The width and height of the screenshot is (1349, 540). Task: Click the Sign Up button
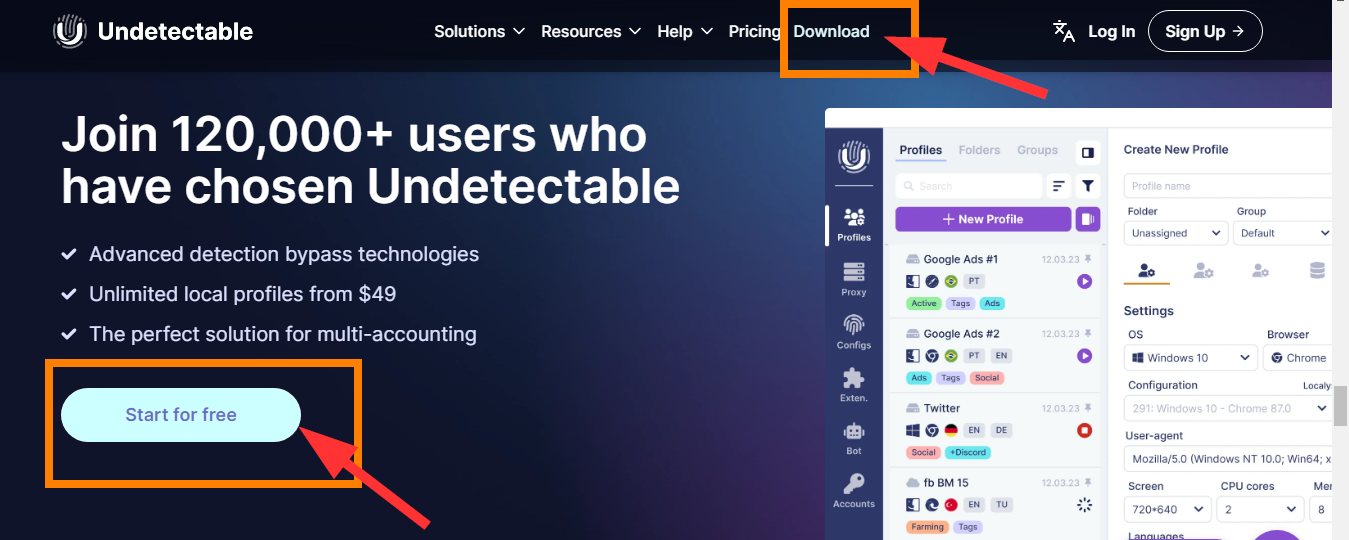tap(1205, 31)
